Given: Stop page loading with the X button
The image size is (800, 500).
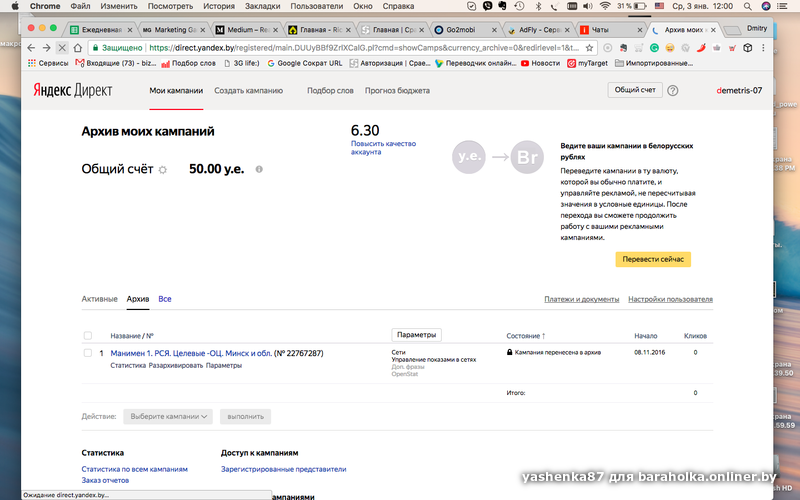Looking at the screenshot, I should pyautogui.click(x=62, y=47).
